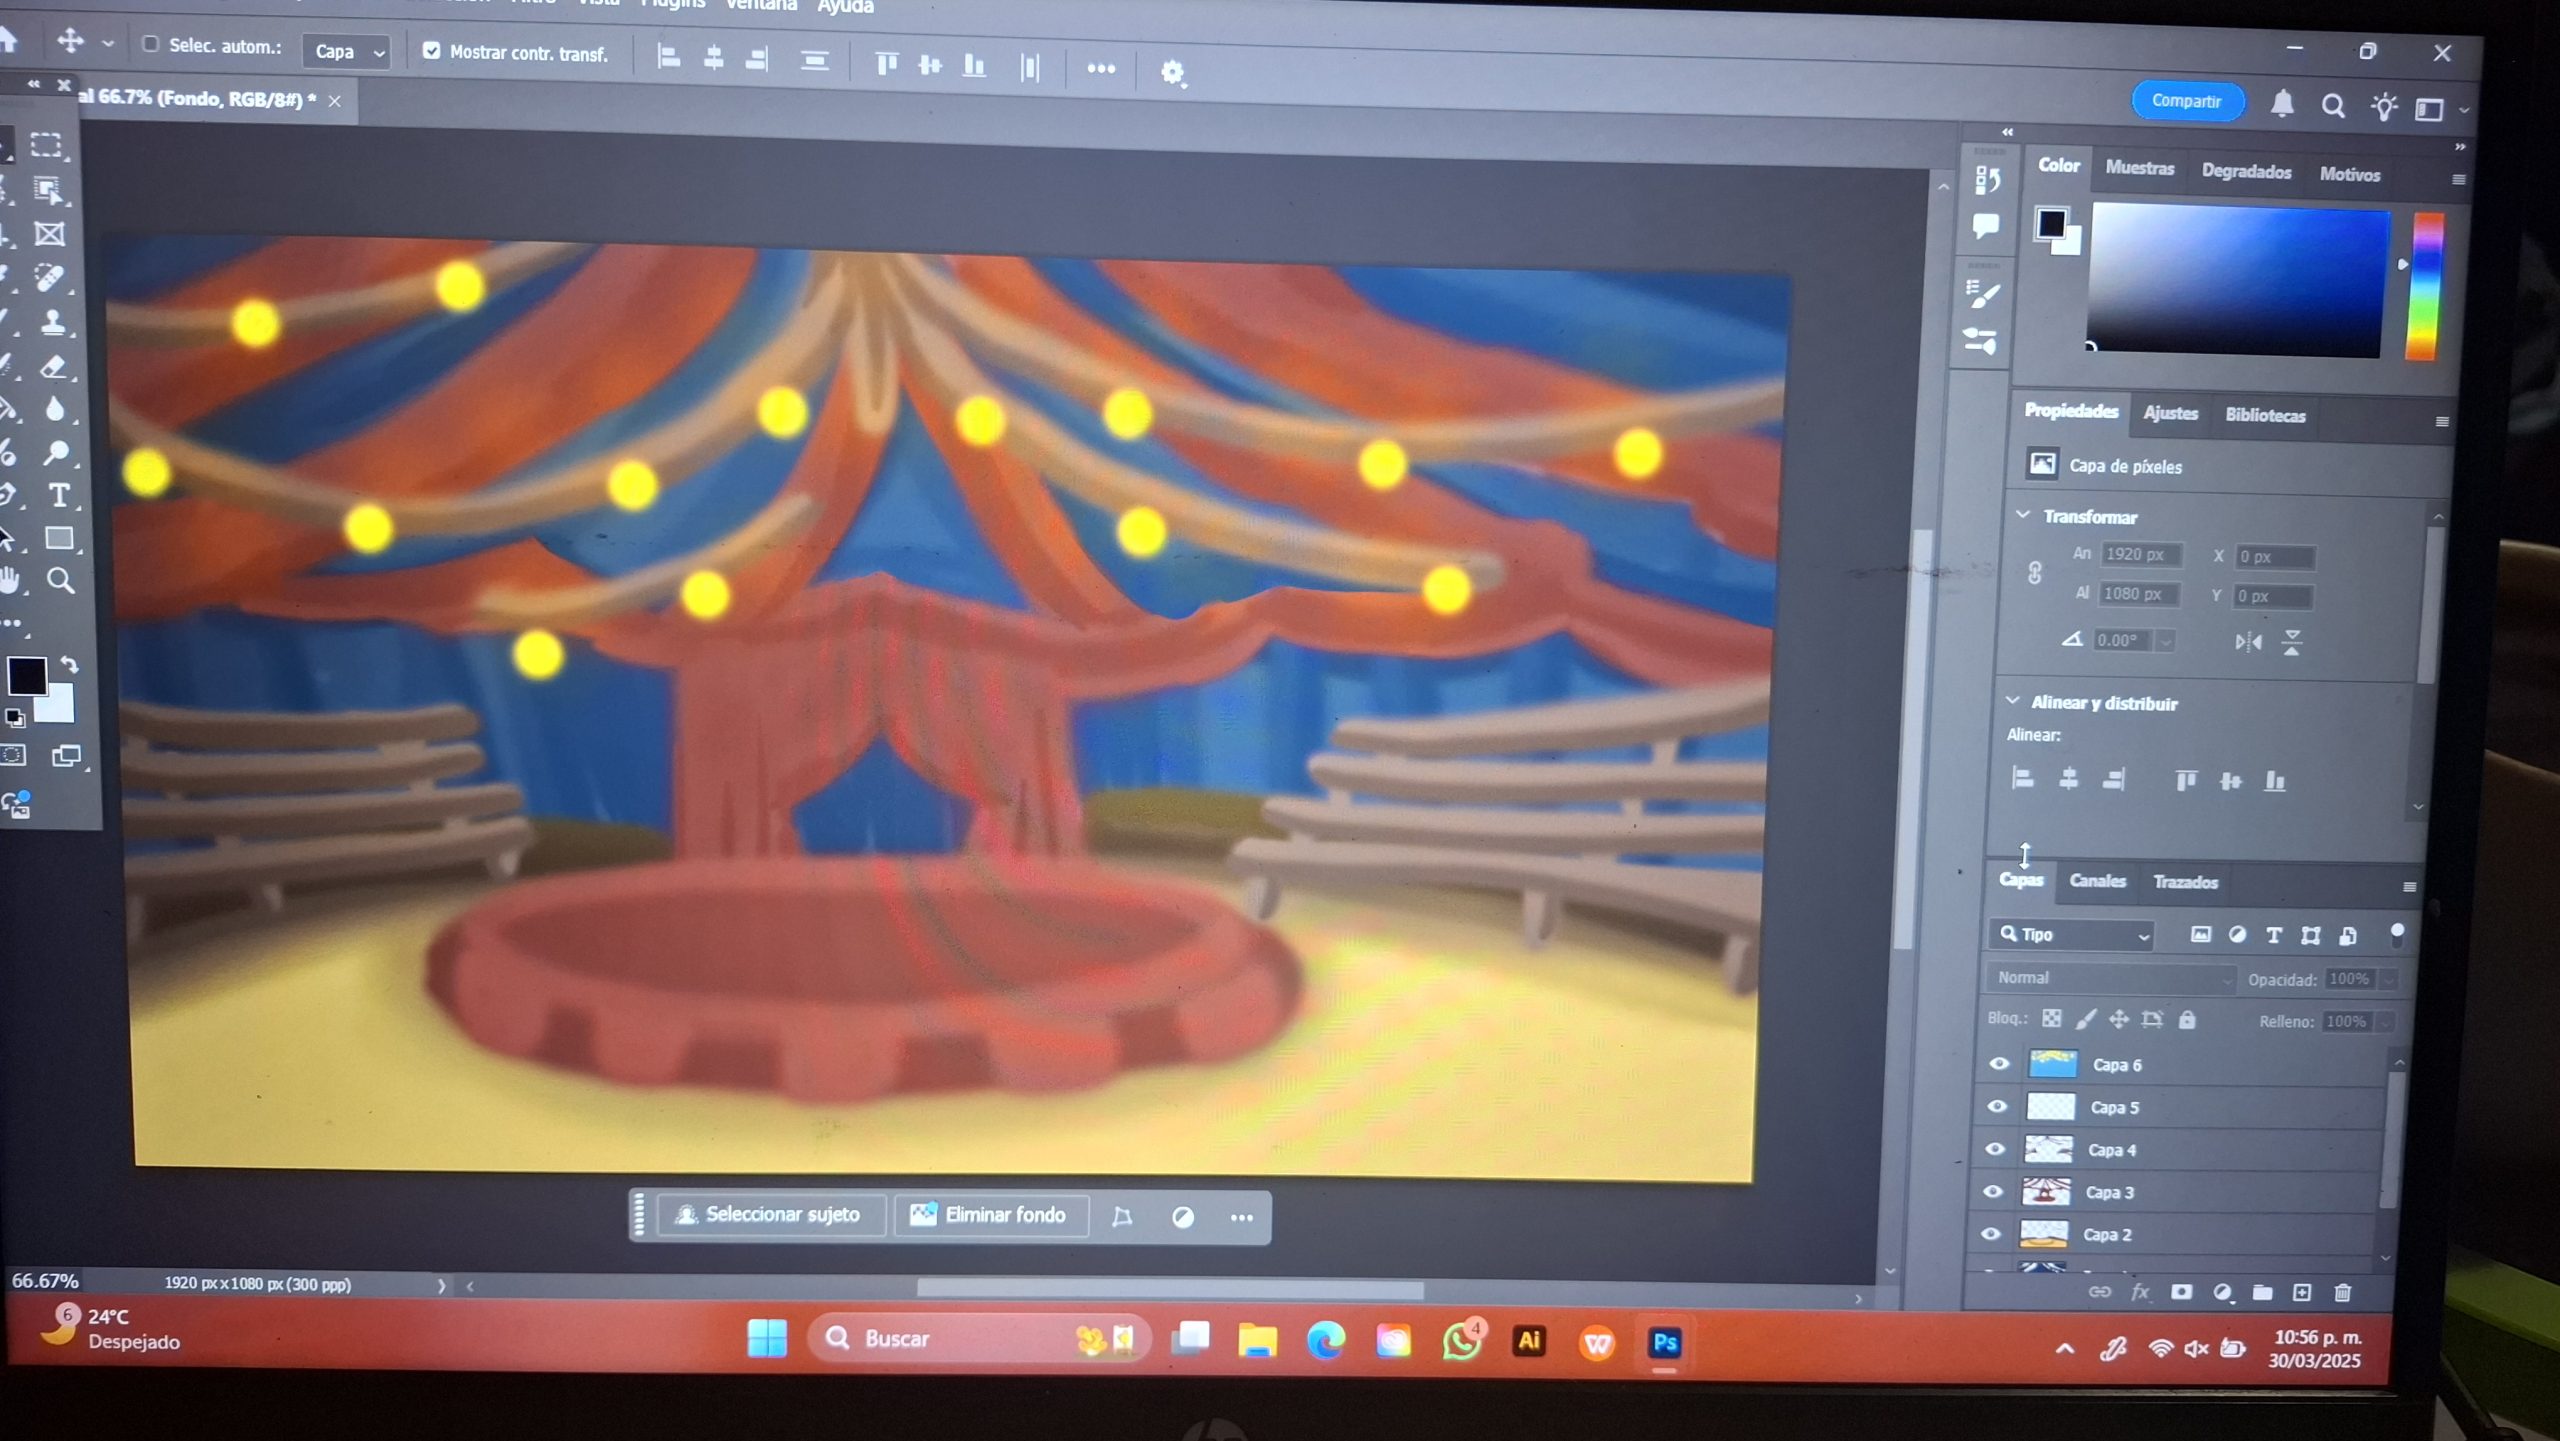
Task: Open the Muestras tab
Action: (x=2139, y=168)
